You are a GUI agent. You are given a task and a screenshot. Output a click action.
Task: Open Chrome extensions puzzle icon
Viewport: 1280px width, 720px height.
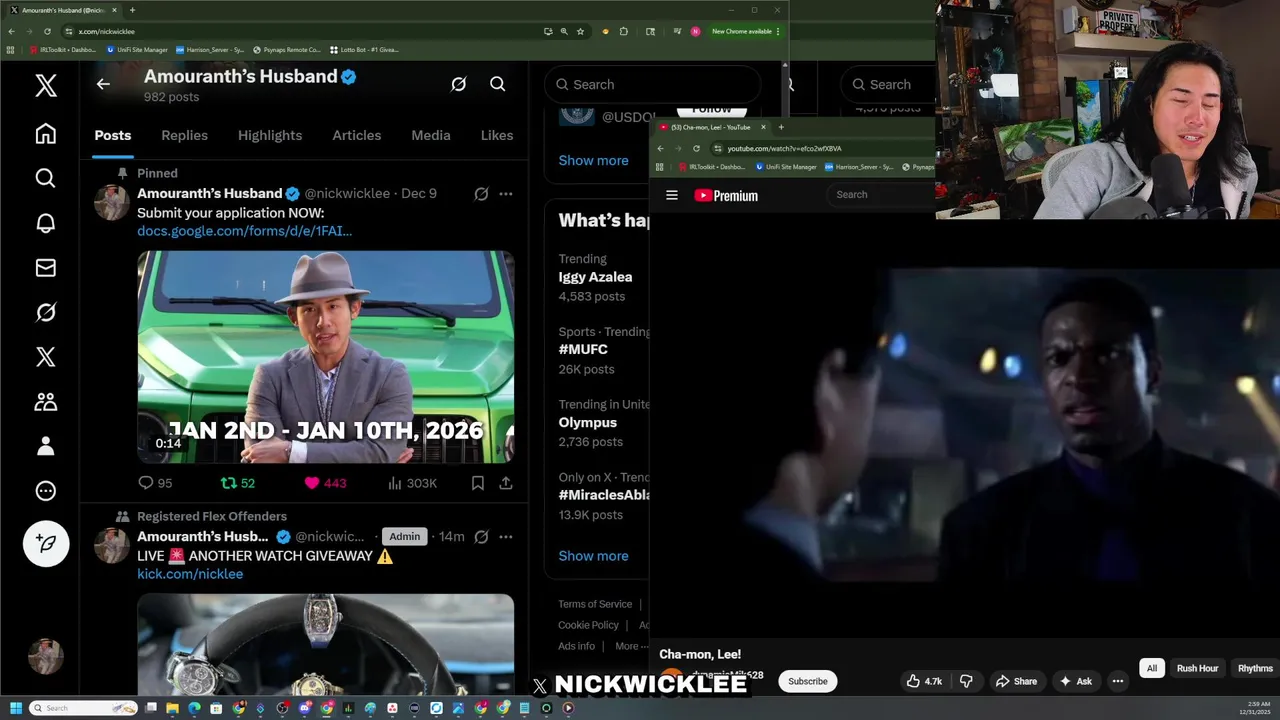[x=623, y=31]
